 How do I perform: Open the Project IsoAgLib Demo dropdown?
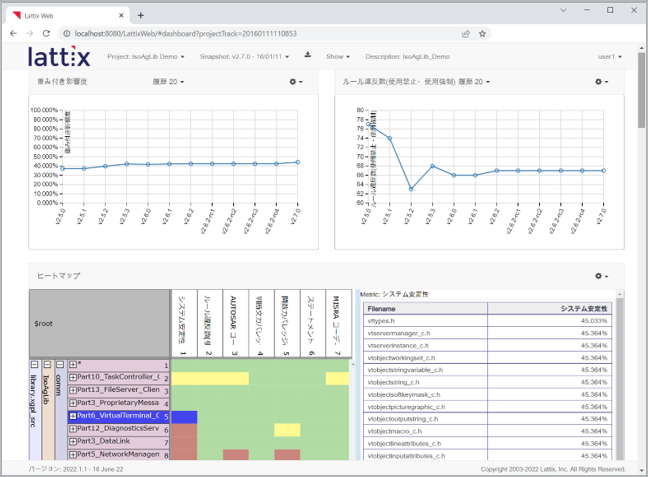click(x=146, y=57)
